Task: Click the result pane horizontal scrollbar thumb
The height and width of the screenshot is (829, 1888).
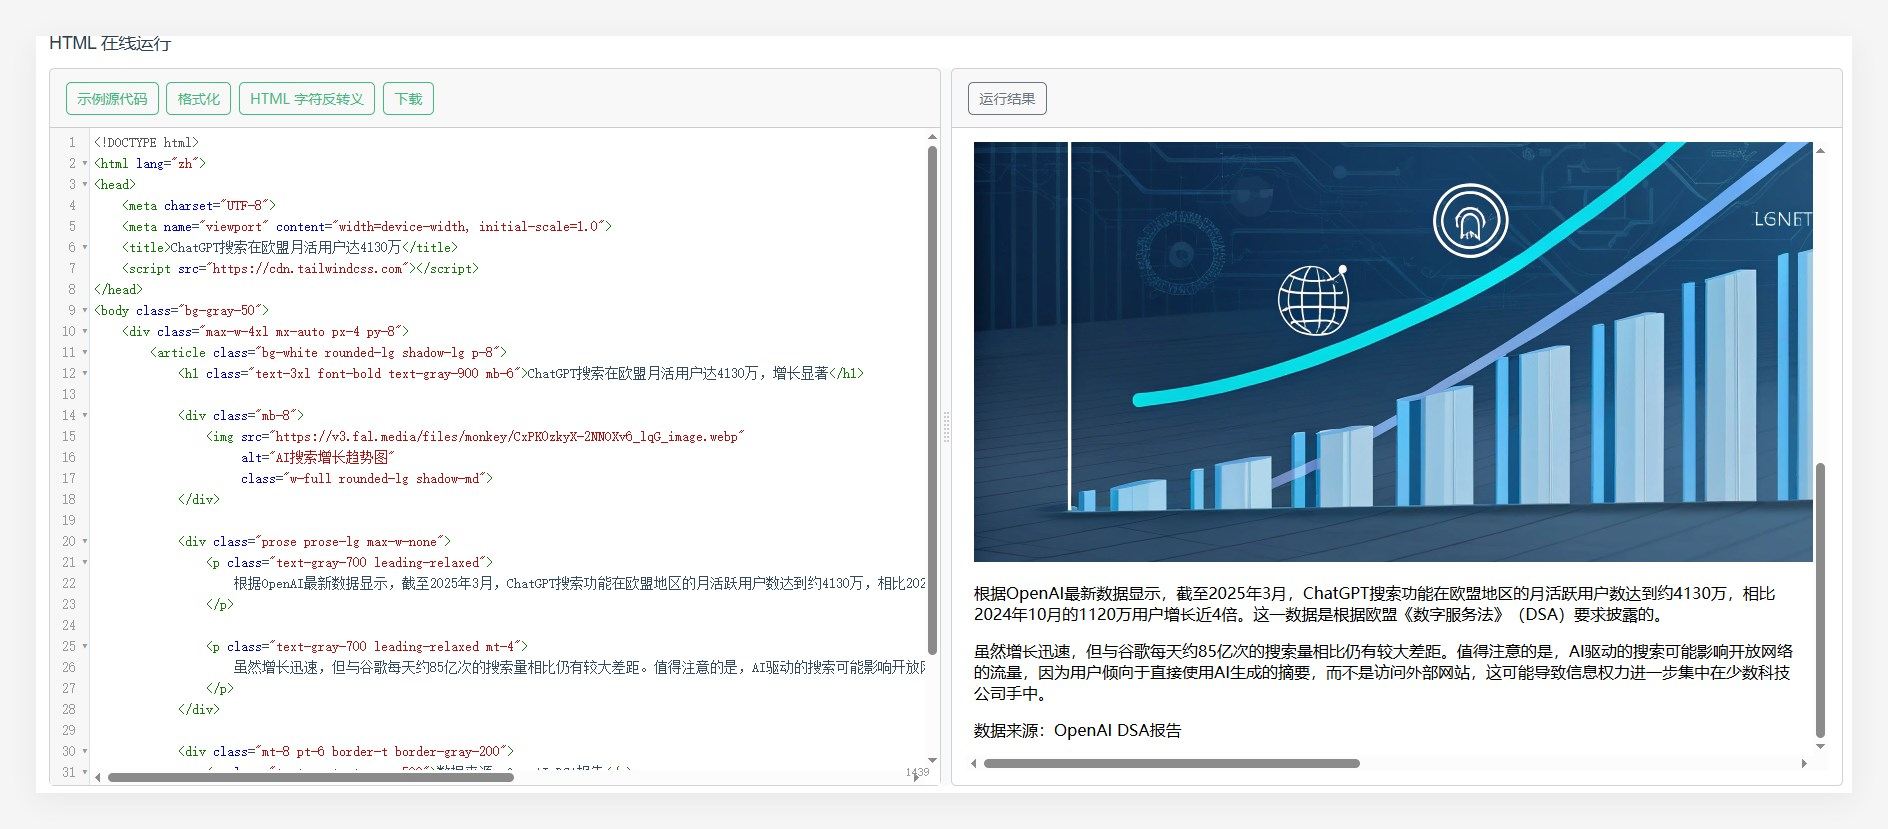Action: pos(1170,763)
